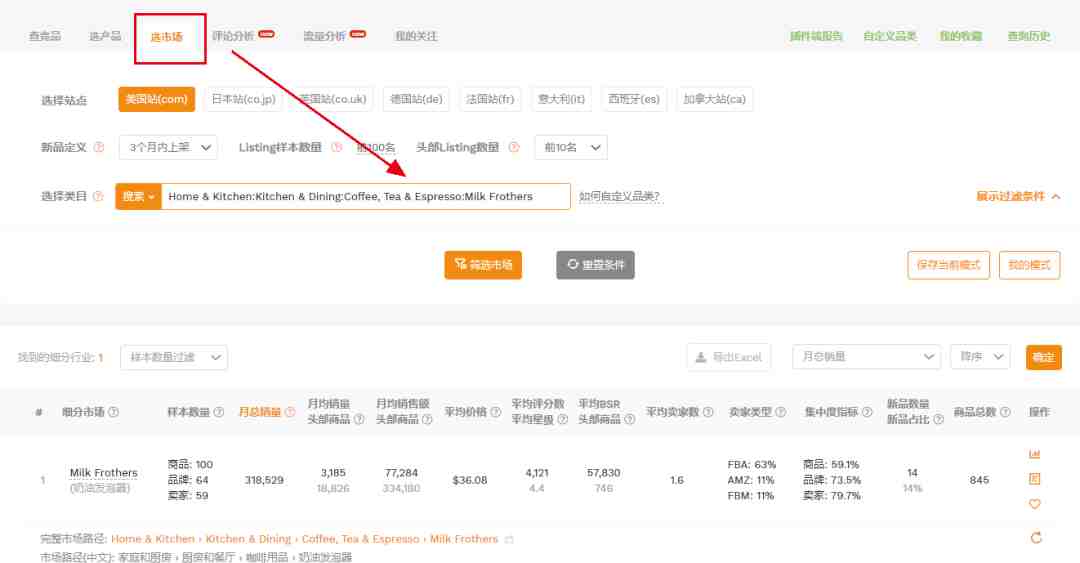Favorite Milk Frothers with the heart icon
The height and width of the screenshot is (563, 1080).
1034,504
